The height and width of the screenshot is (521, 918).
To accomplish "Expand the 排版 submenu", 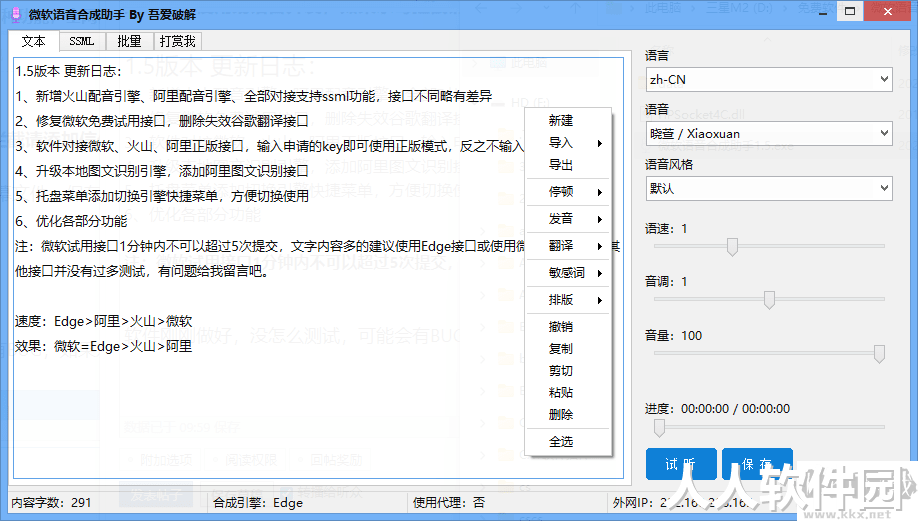I will click(x=568, y=300).
